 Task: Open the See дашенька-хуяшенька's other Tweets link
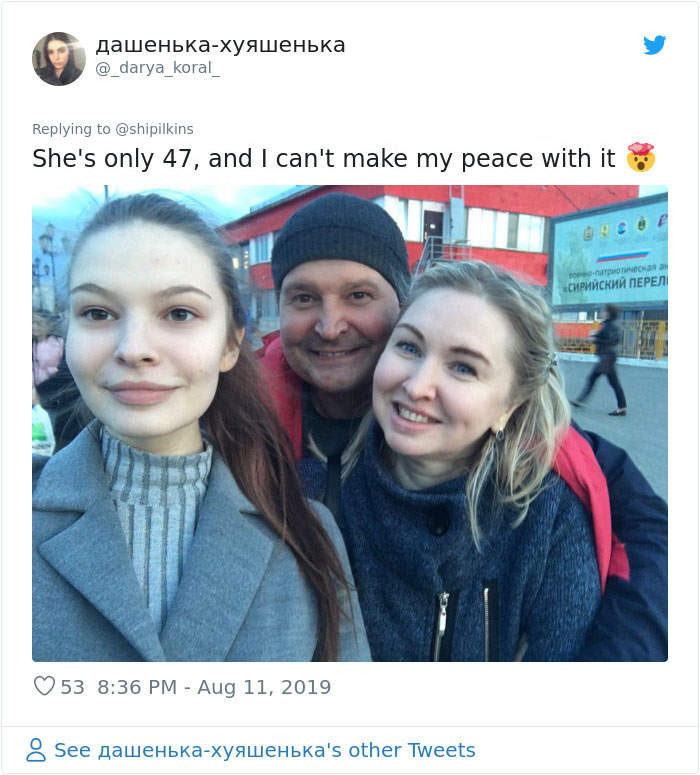pyautogui.click(x=265, y=750)
